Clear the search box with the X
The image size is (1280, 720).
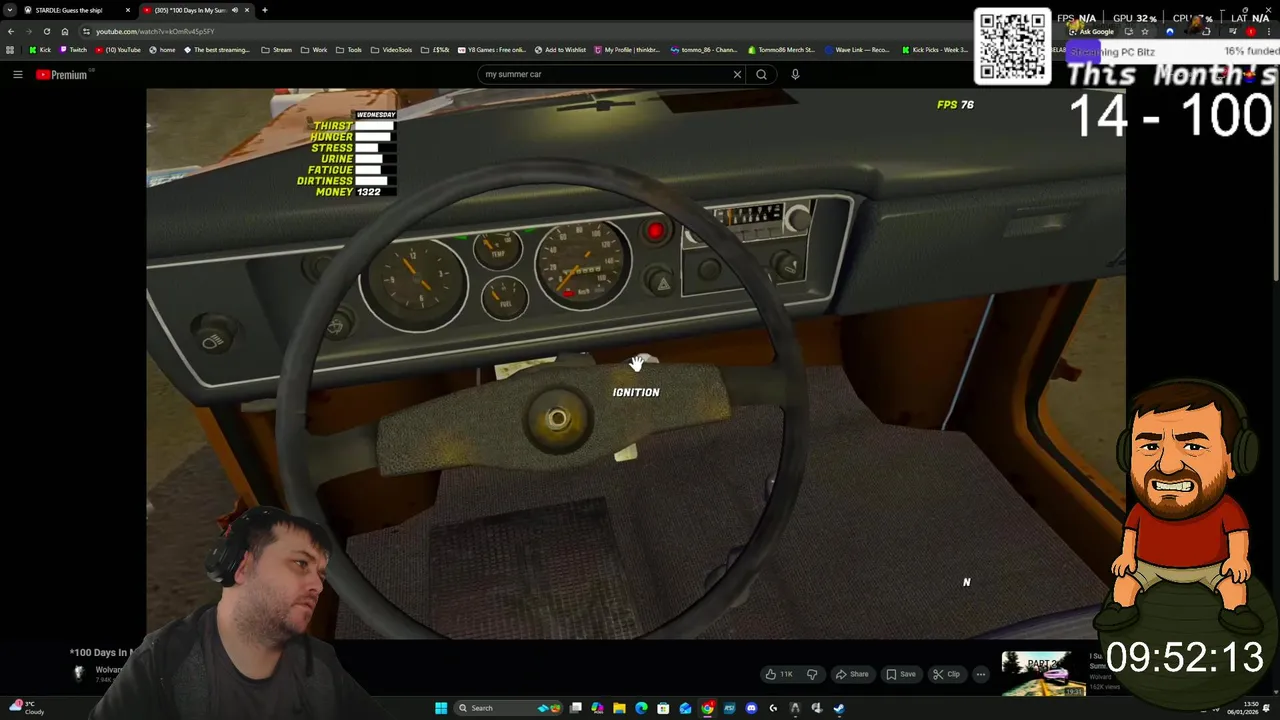pos(737,74)
